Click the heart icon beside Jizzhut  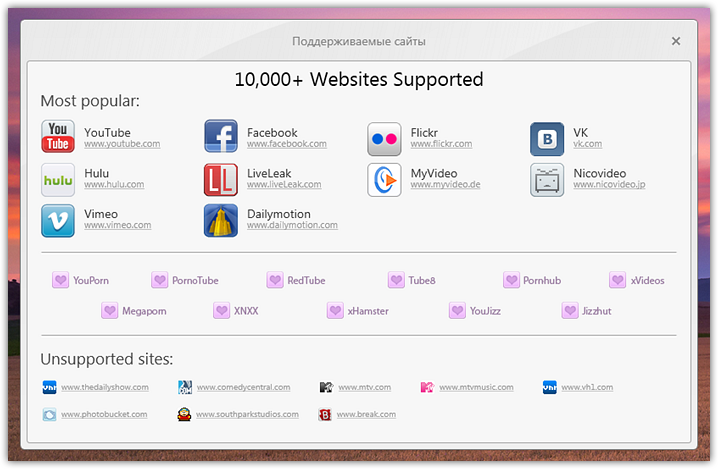coord(570,311)
